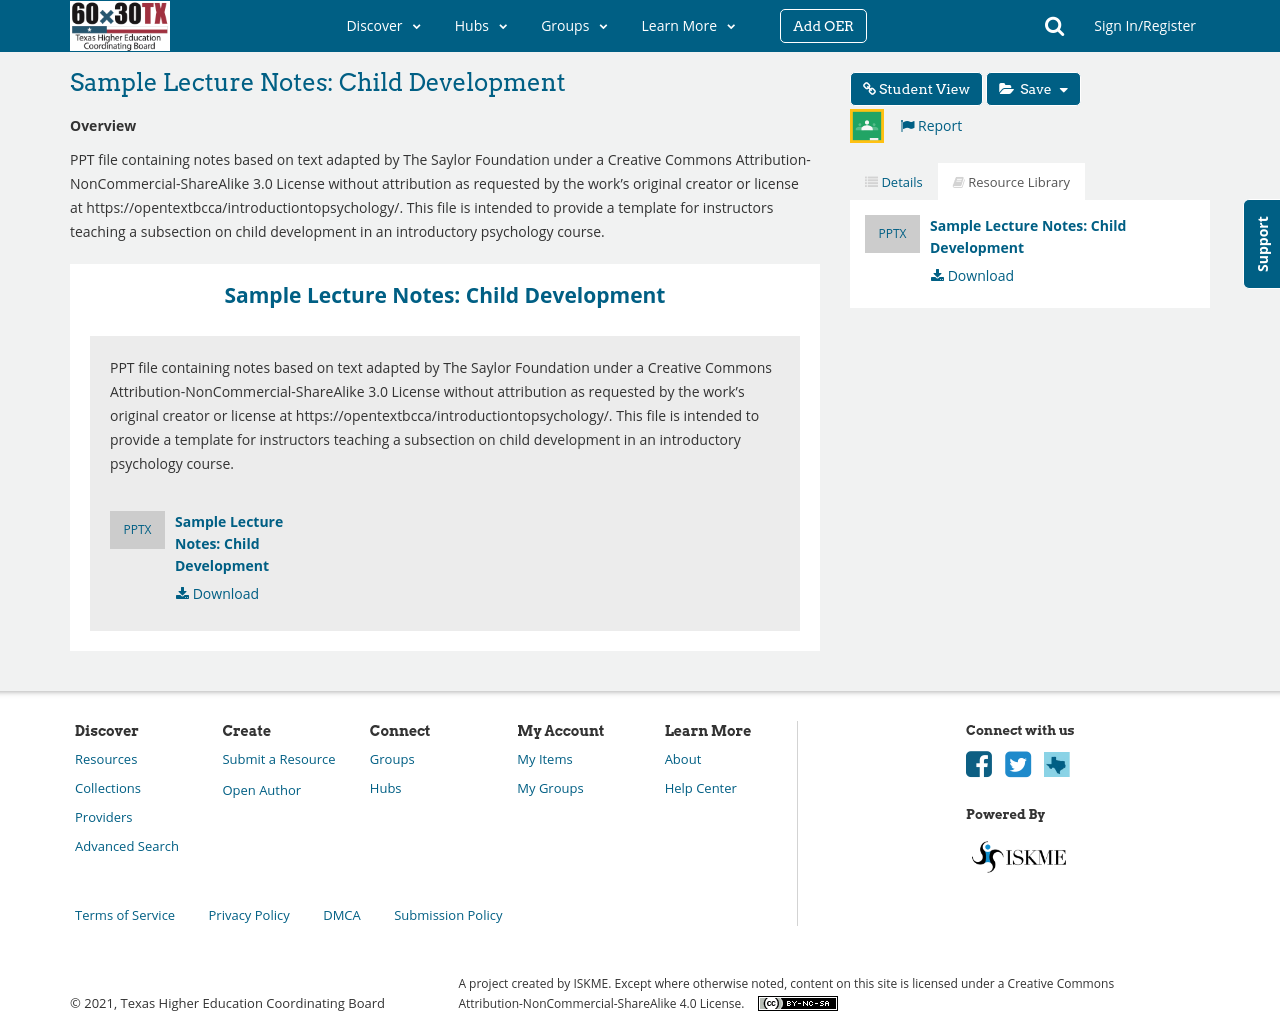
Task: Switch to Student View
Action: 916,89
